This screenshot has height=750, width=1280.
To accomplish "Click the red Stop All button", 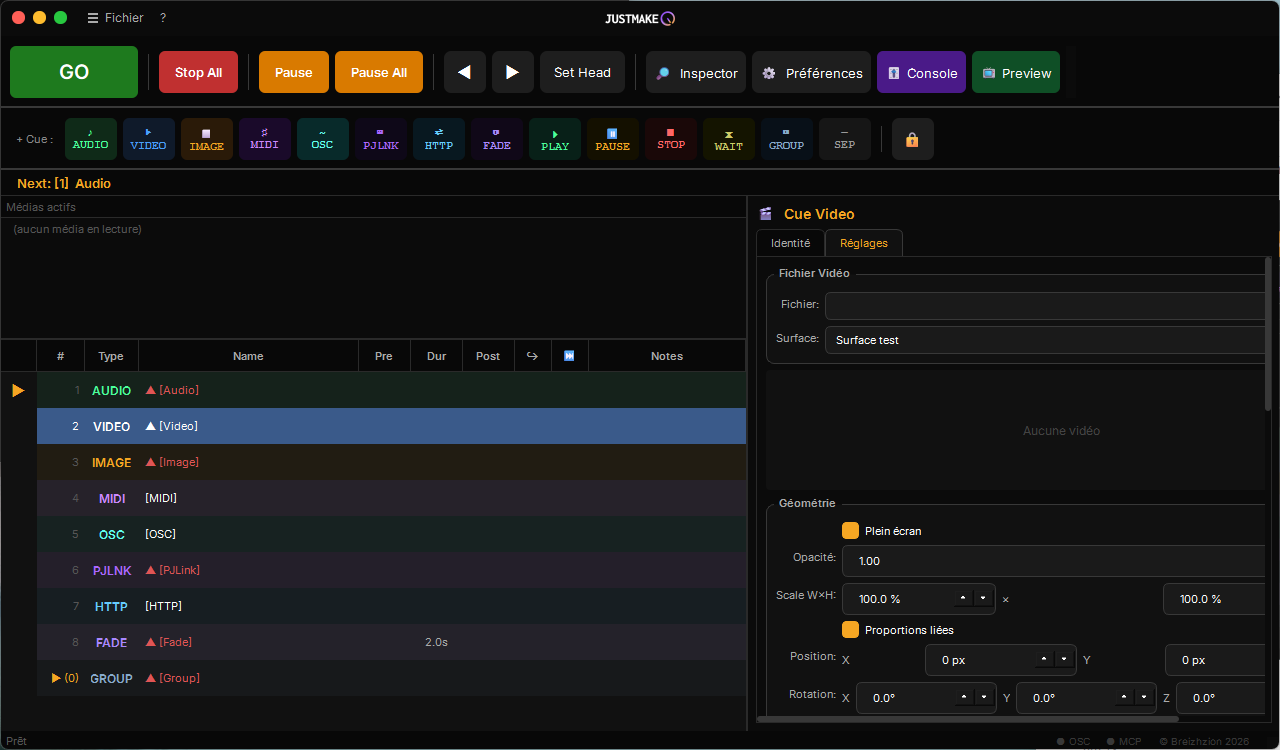I will coord(198,72).
